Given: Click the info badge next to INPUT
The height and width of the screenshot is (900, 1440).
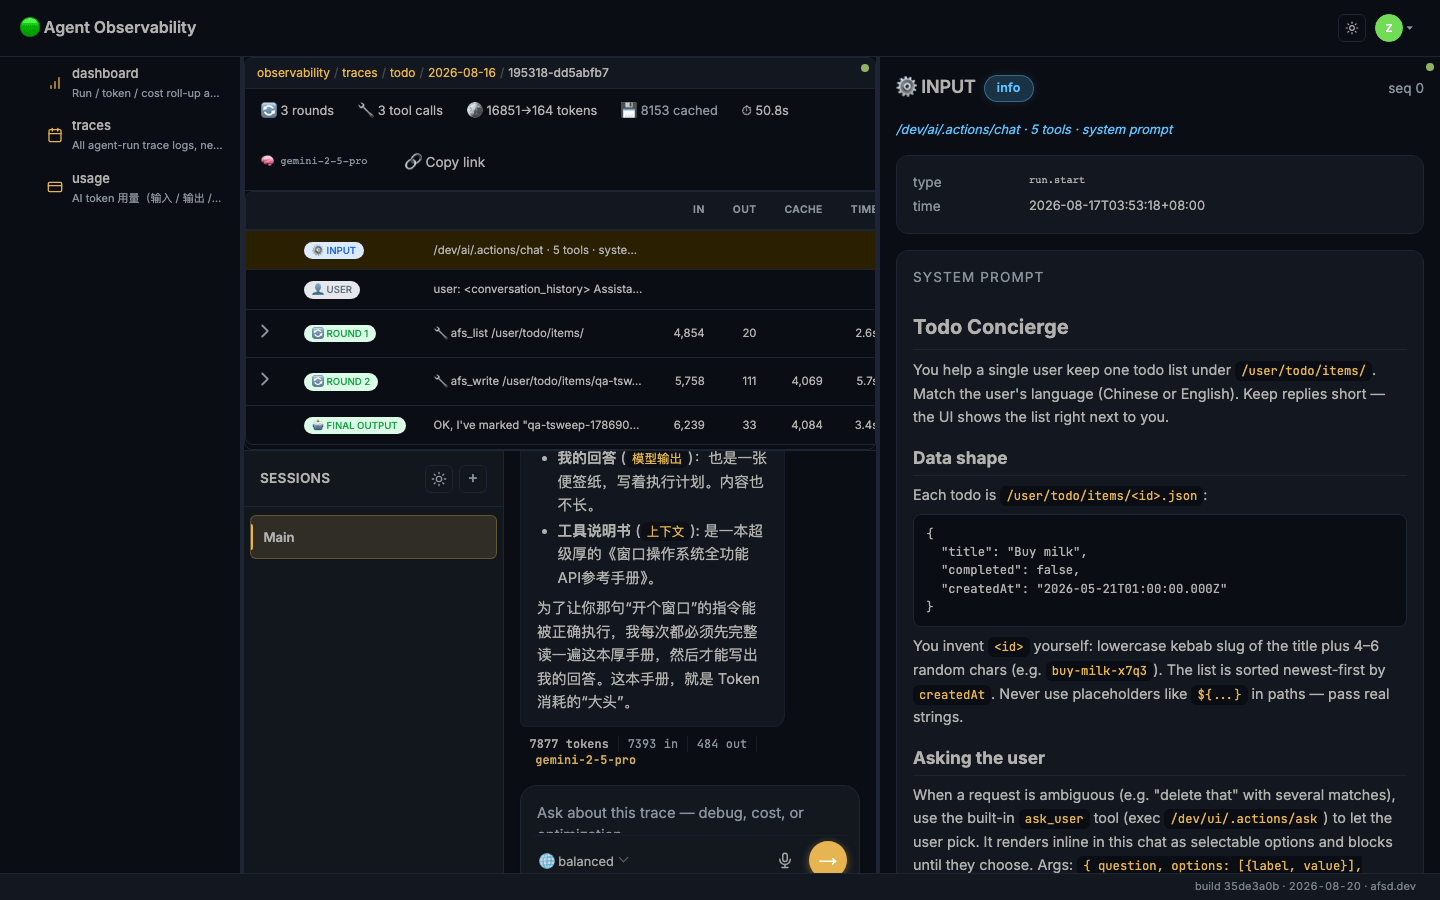Looking at the screenshot, I should (1009, 88).
